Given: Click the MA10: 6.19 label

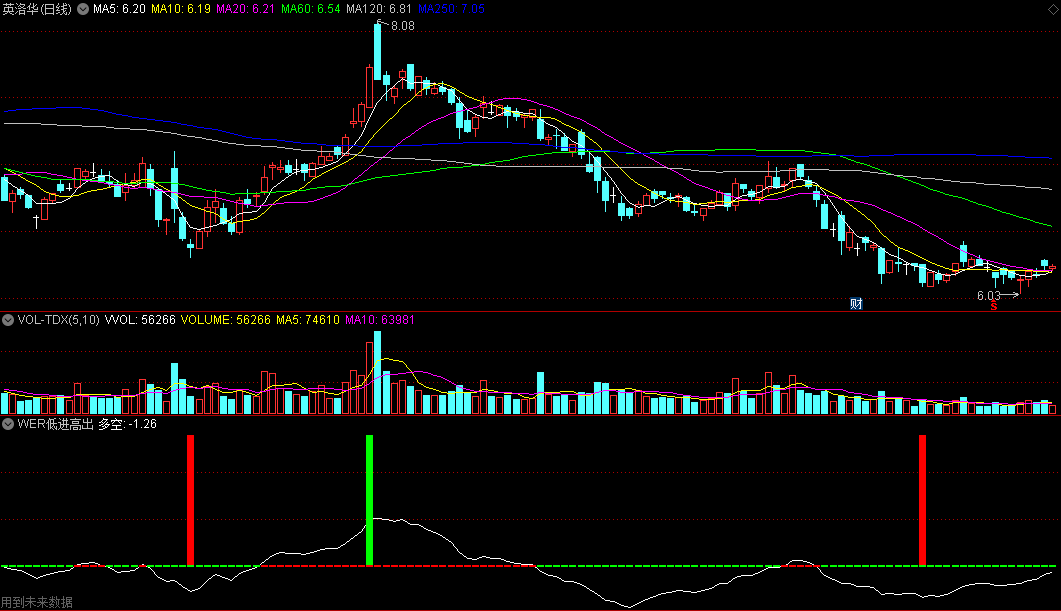Looking at the screenshot, I should pyautogui.click(x=181, y=9).
